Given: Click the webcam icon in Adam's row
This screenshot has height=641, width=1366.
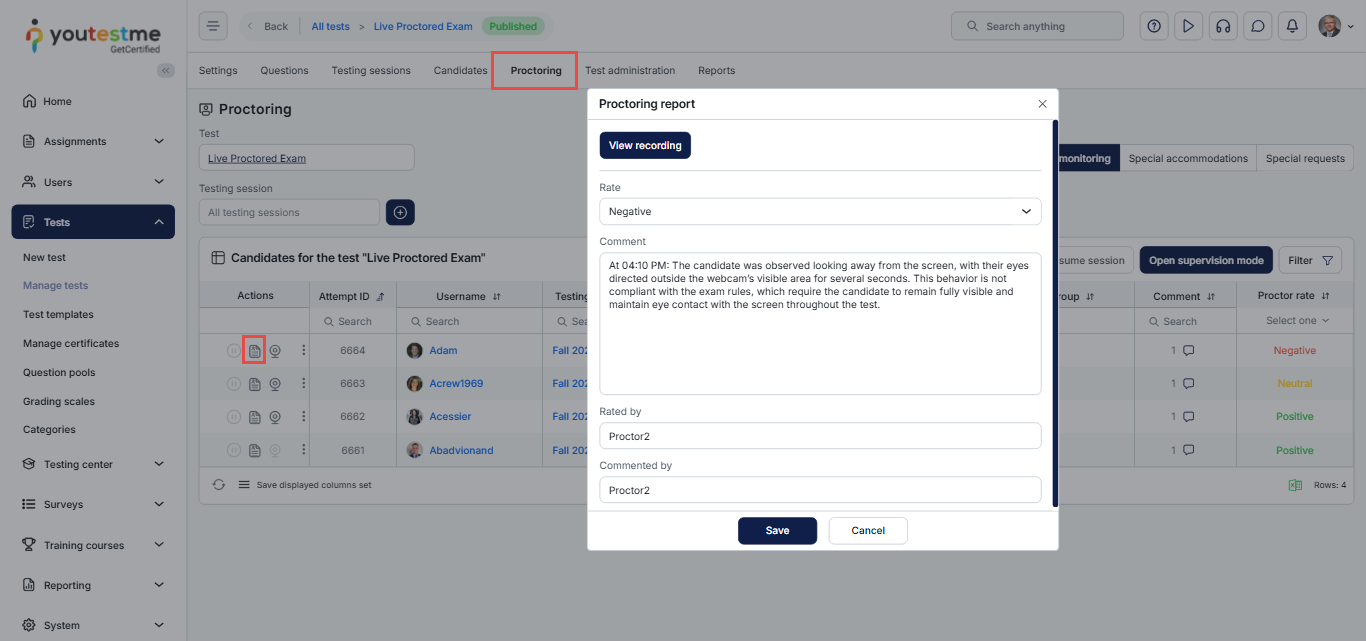Looking at the screenshot, I should pyautogui.click(x=275, y=351).
